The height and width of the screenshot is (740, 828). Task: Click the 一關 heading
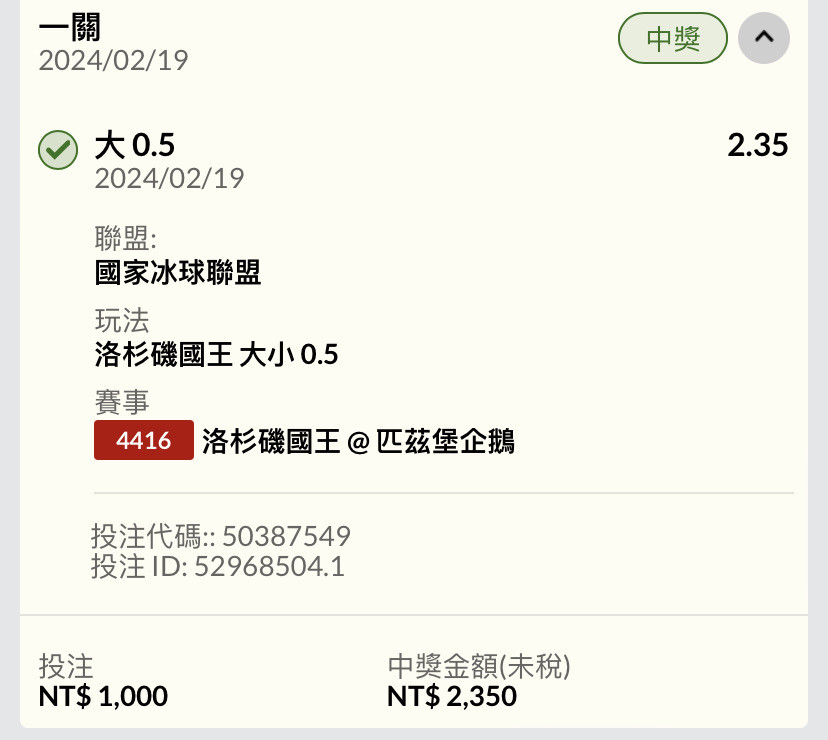(70, 27)
